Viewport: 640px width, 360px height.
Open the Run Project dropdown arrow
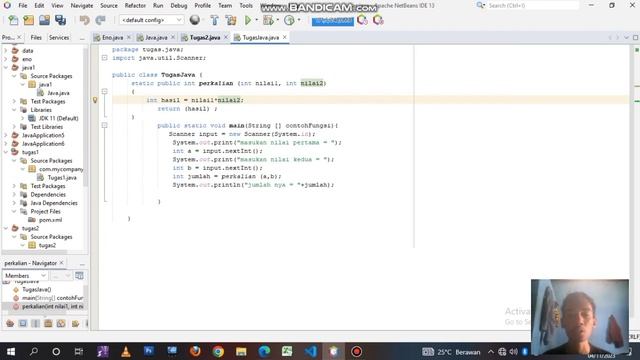(256, 20)
